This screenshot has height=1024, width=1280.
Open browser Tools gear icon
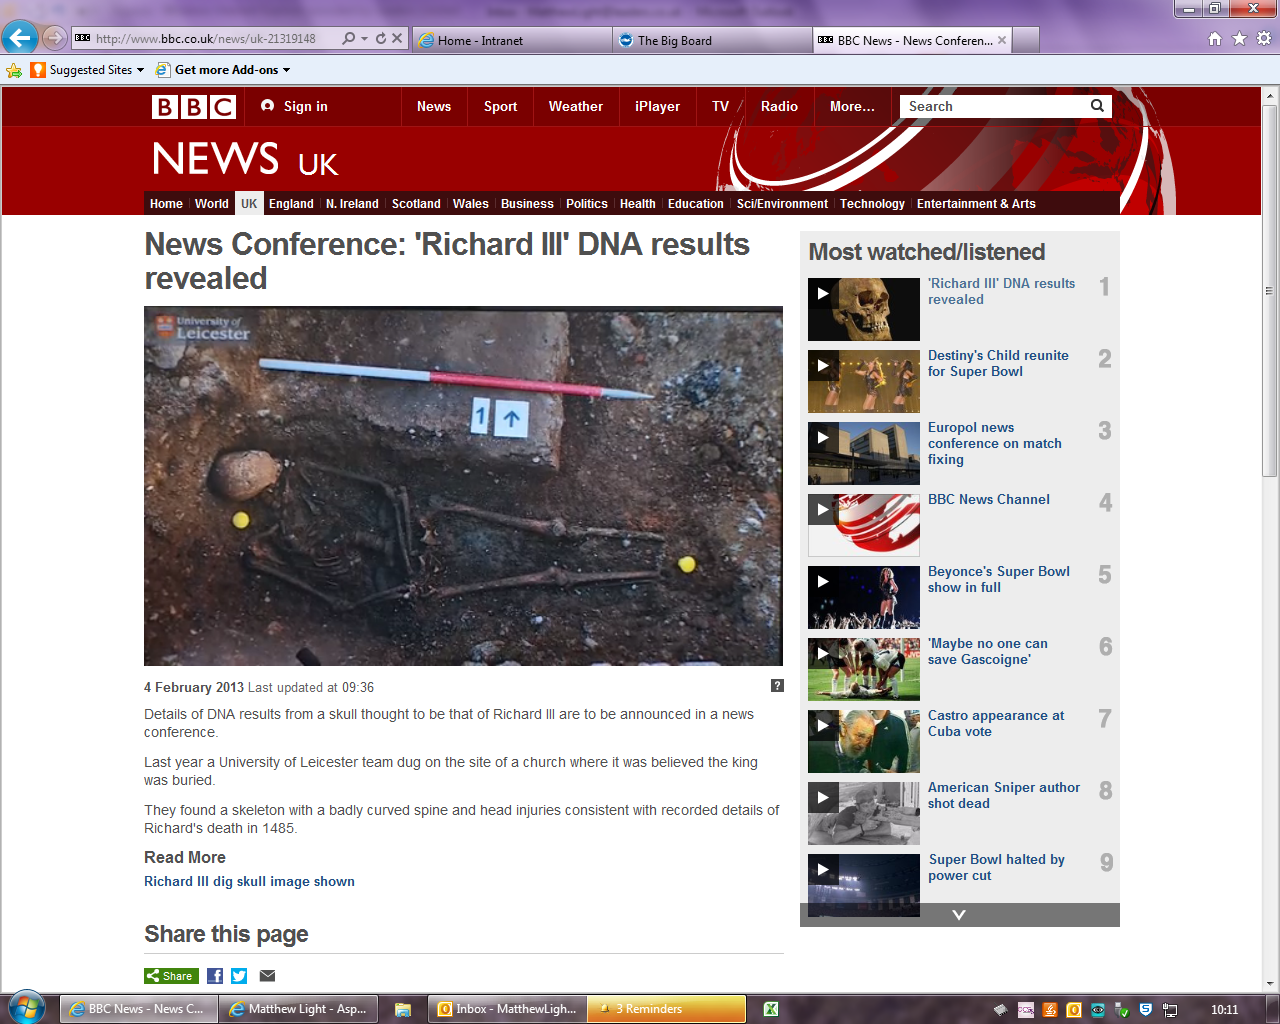tap(1264, 38)
